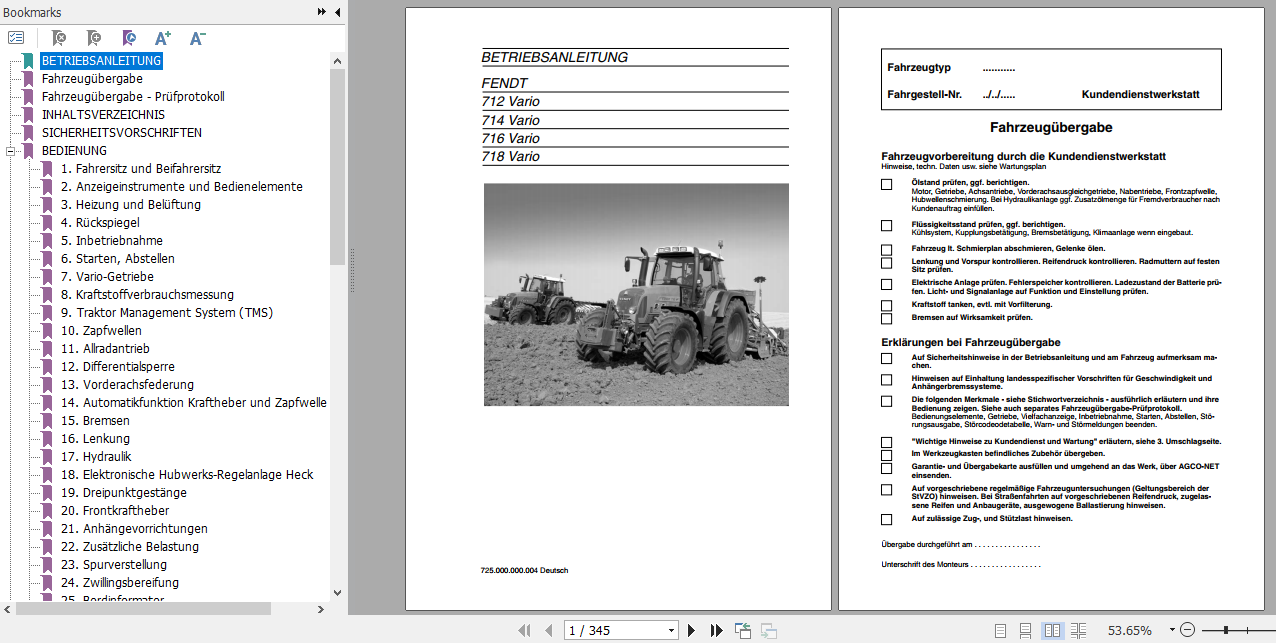The image size is (1276, 643).
Task: Go to the previous page
Action: coord(548,630)
